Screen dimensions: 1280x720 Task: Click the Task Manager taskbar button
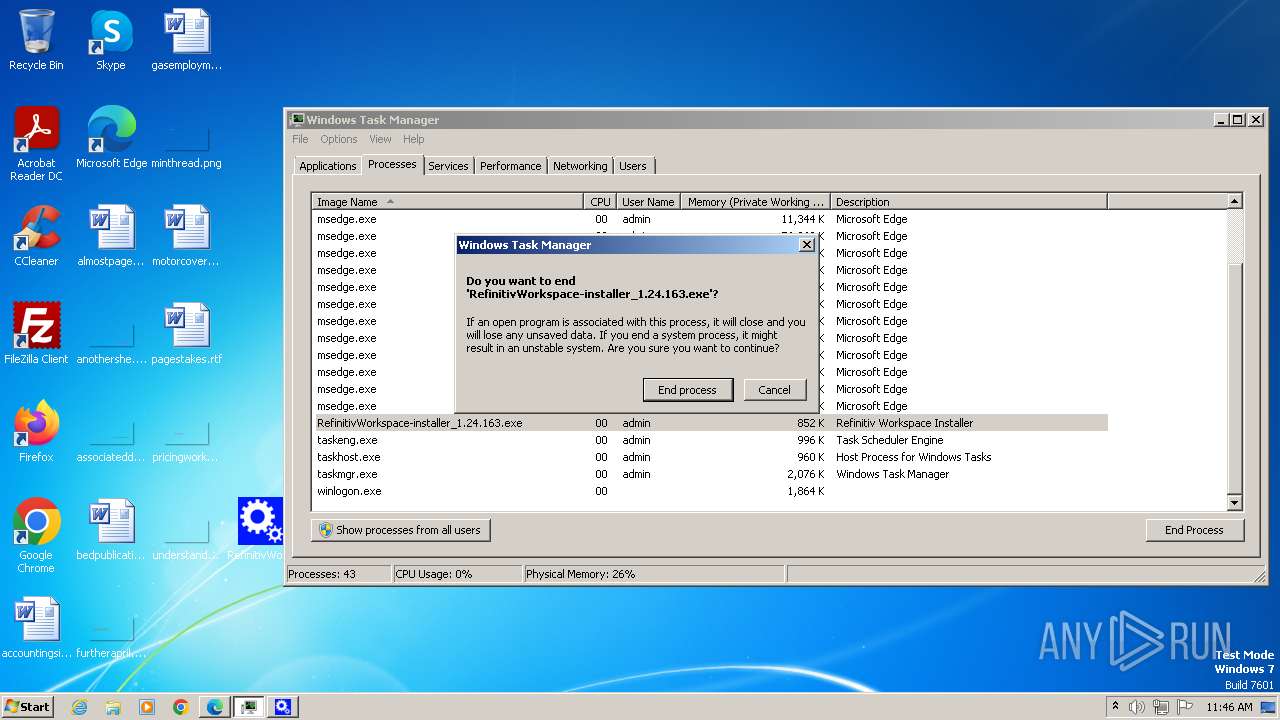click(x=249, y=707)
